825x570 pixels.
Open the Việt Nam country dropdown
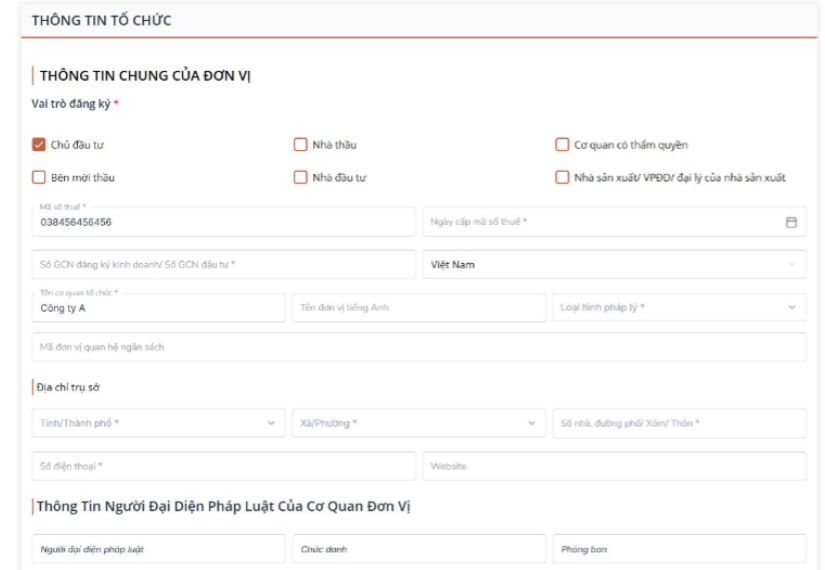pos(614,265)
